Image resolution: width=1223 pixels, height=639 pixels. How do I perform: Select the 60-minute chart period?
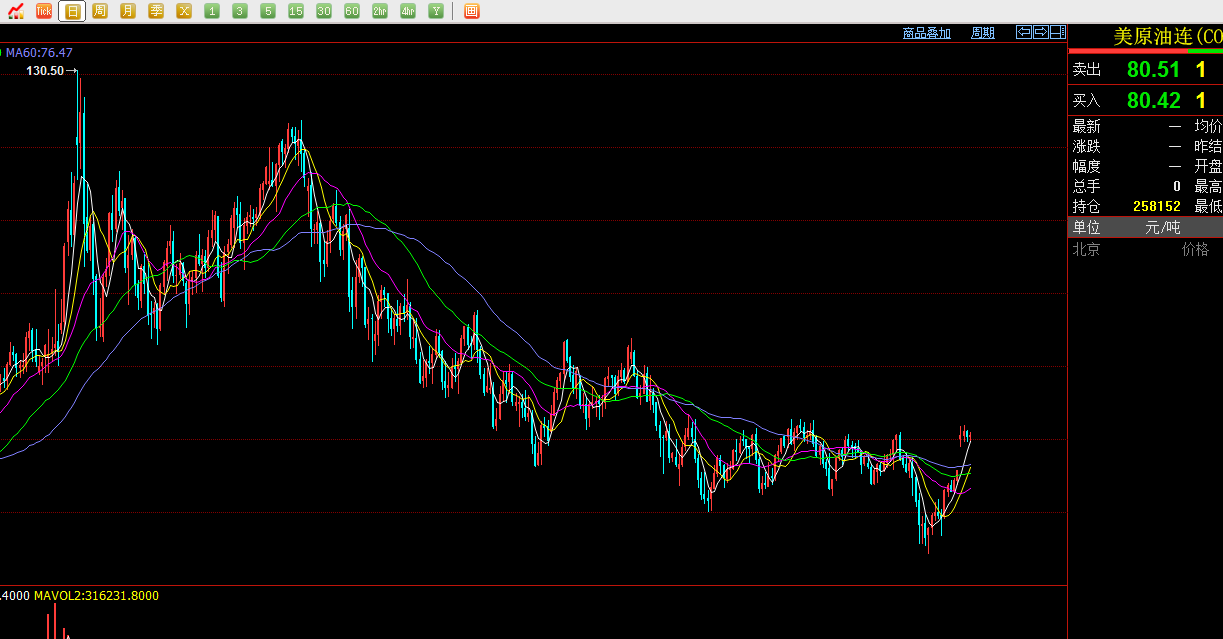click(352, 11)
